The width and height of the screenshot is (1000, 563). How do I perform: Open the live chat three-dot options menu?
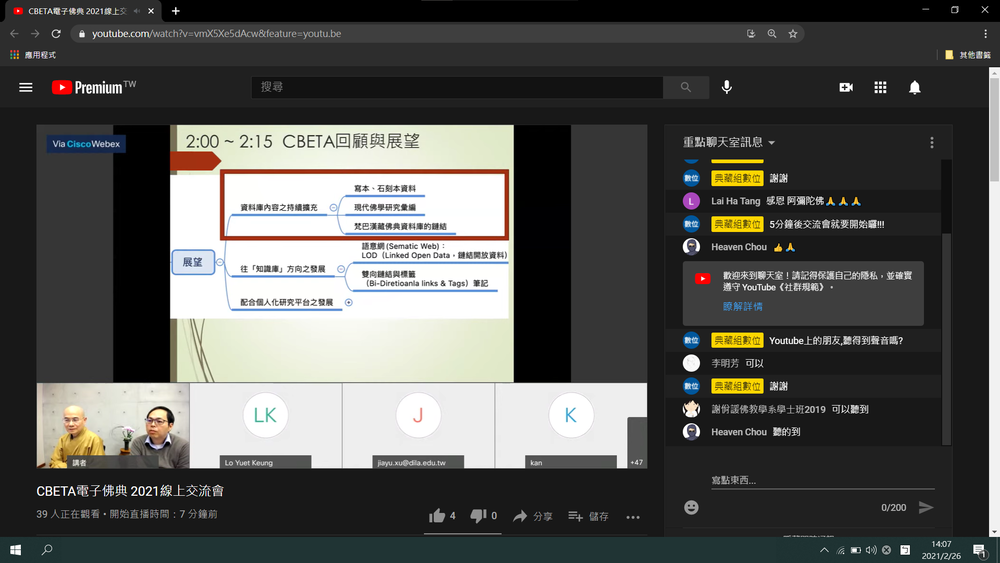pos(932,143)
